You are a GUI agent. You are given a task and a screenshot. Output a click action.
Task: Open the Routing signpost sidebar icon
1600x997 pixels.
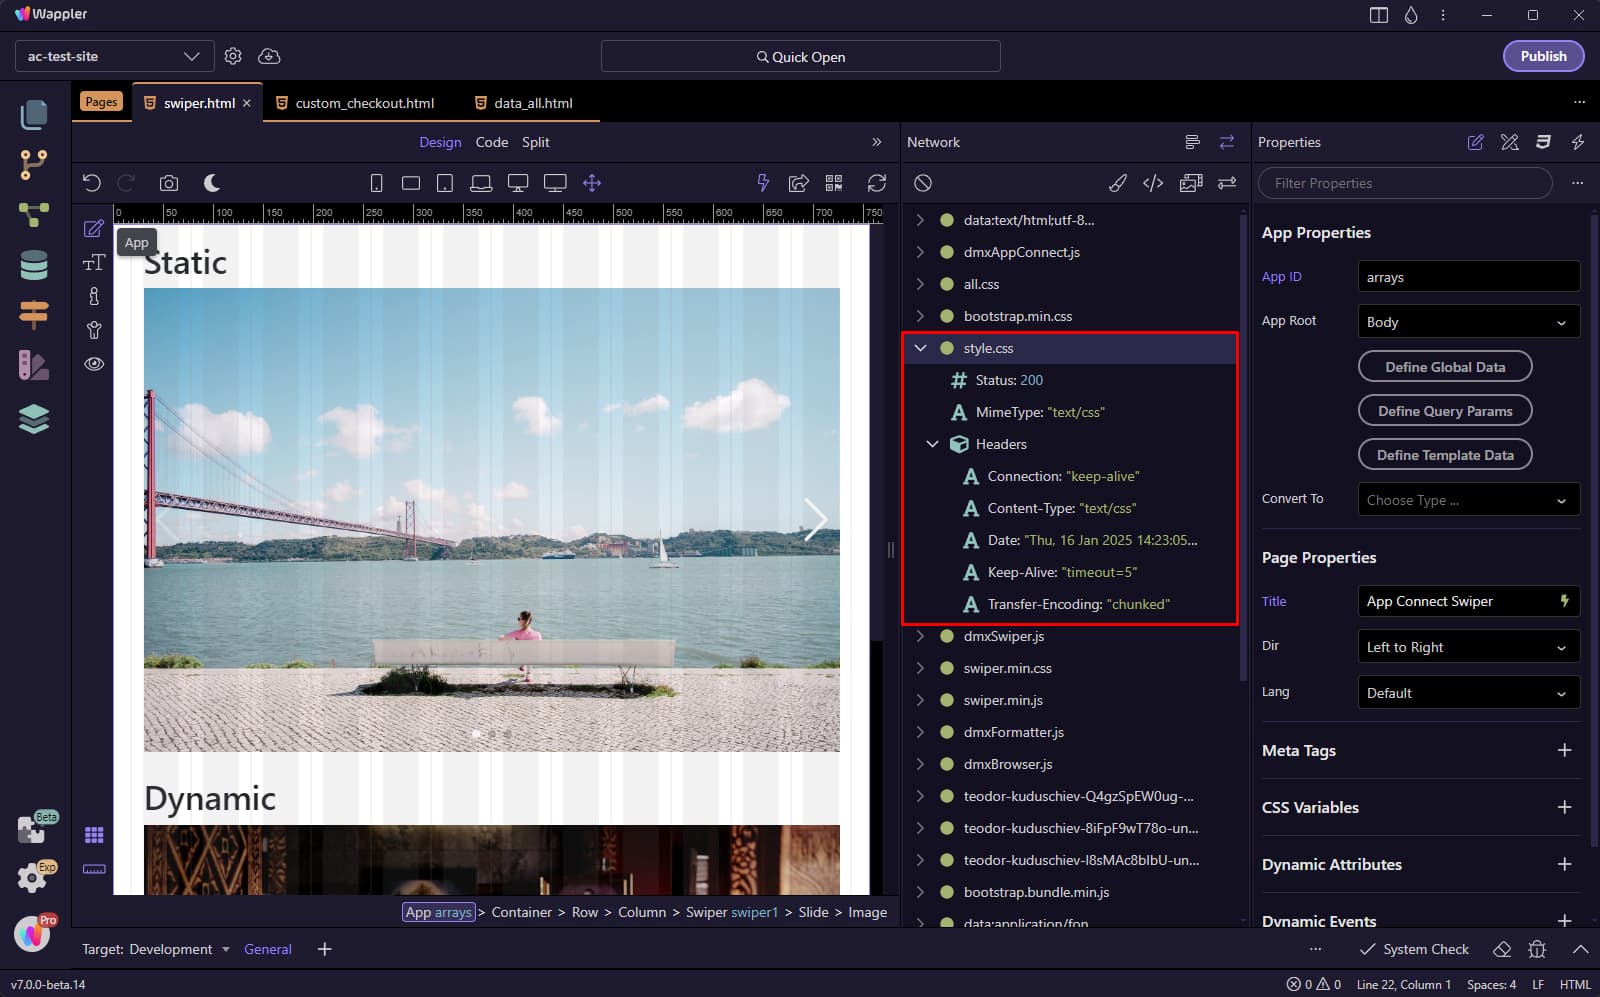(34, 315)
